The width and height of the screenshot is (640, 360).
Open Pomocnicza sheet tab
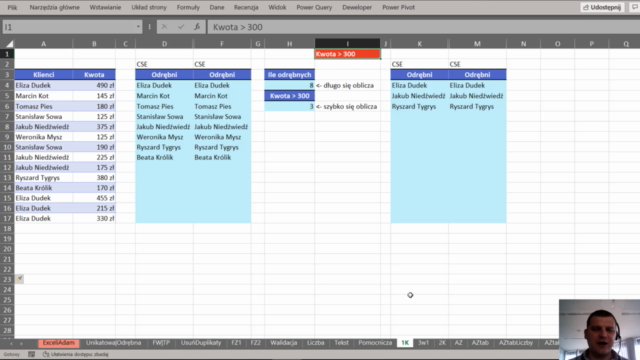point(375,343)
